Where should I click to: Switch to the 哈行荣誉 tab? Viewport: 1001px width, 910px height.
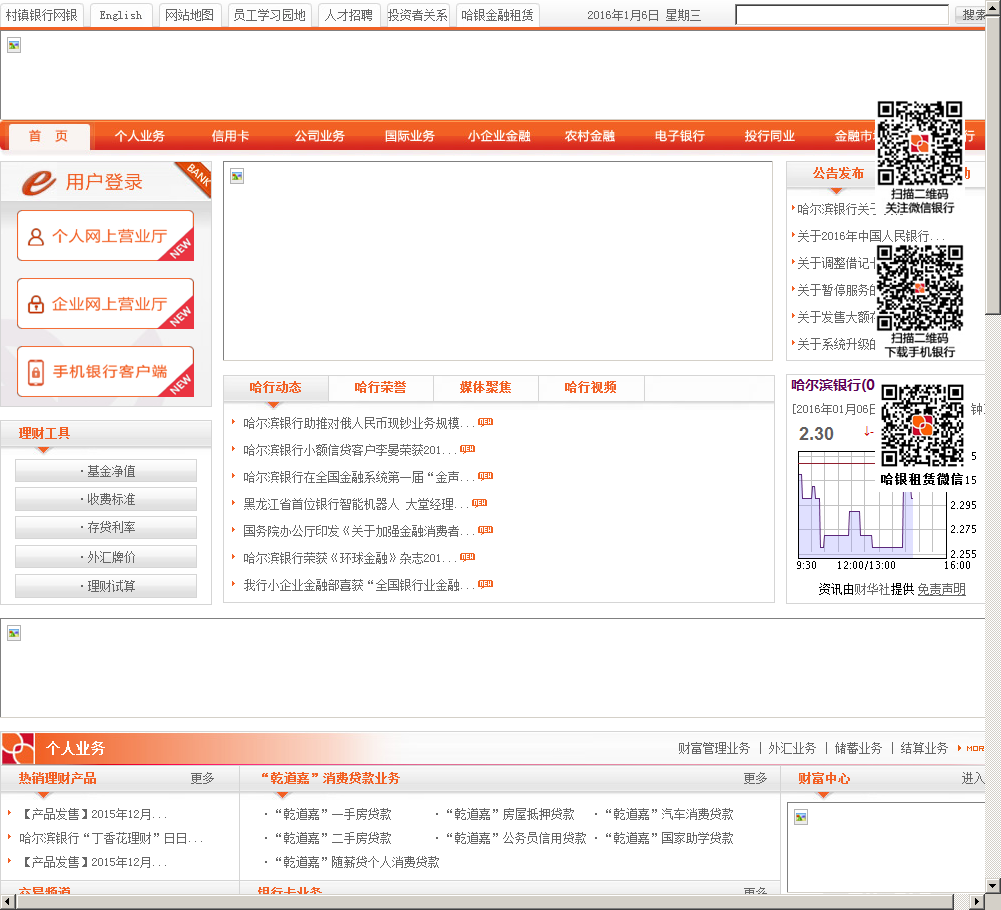[x=380, y=388]
